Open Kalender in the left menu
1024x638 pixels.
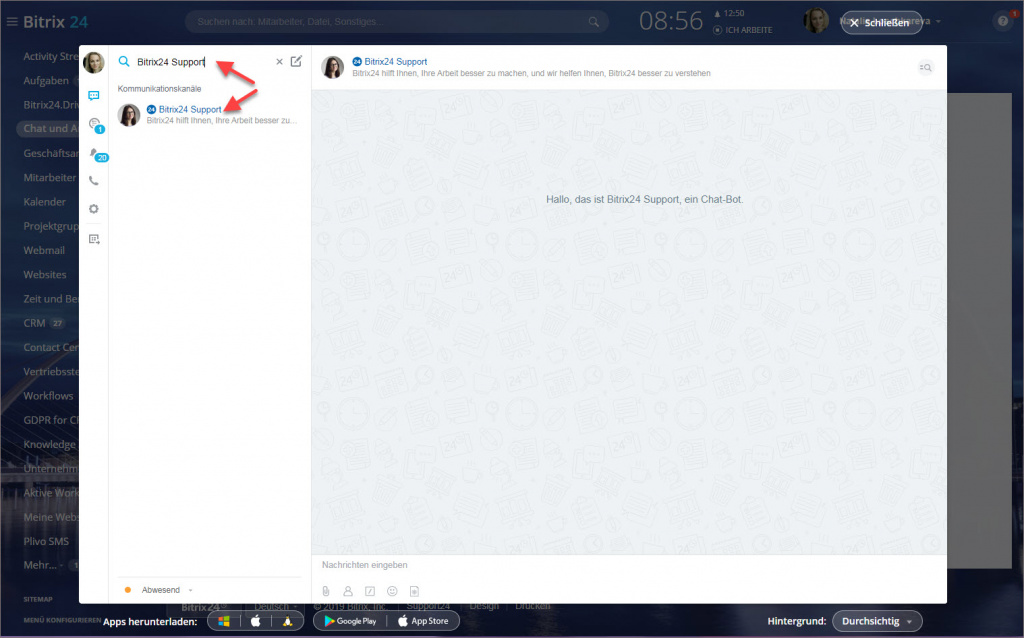(x=44, y=202)
